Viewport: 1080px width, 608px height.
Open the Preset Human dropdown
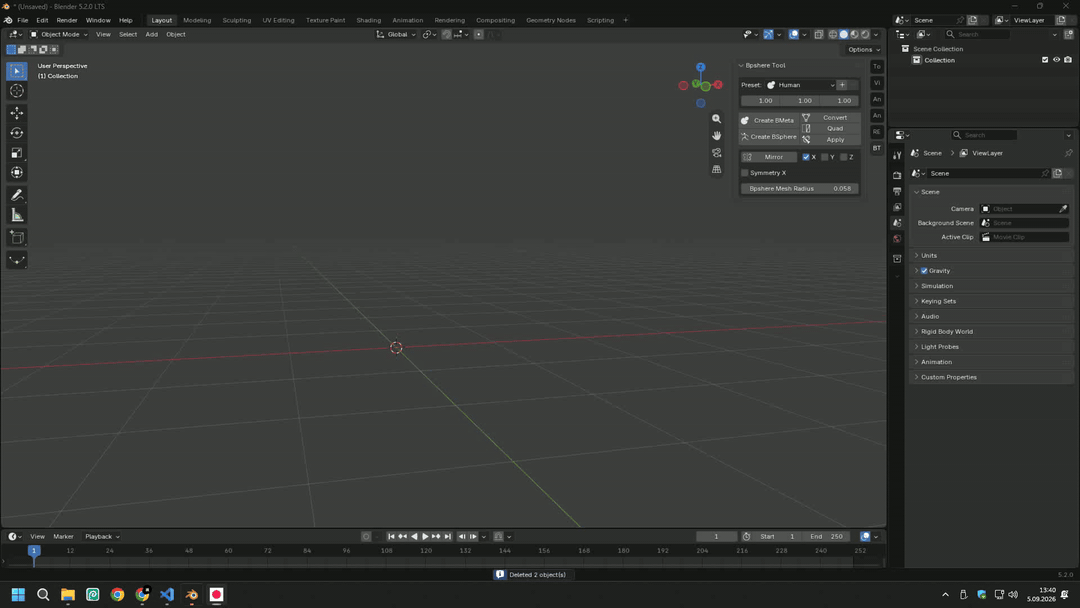[x=800, y=85]
